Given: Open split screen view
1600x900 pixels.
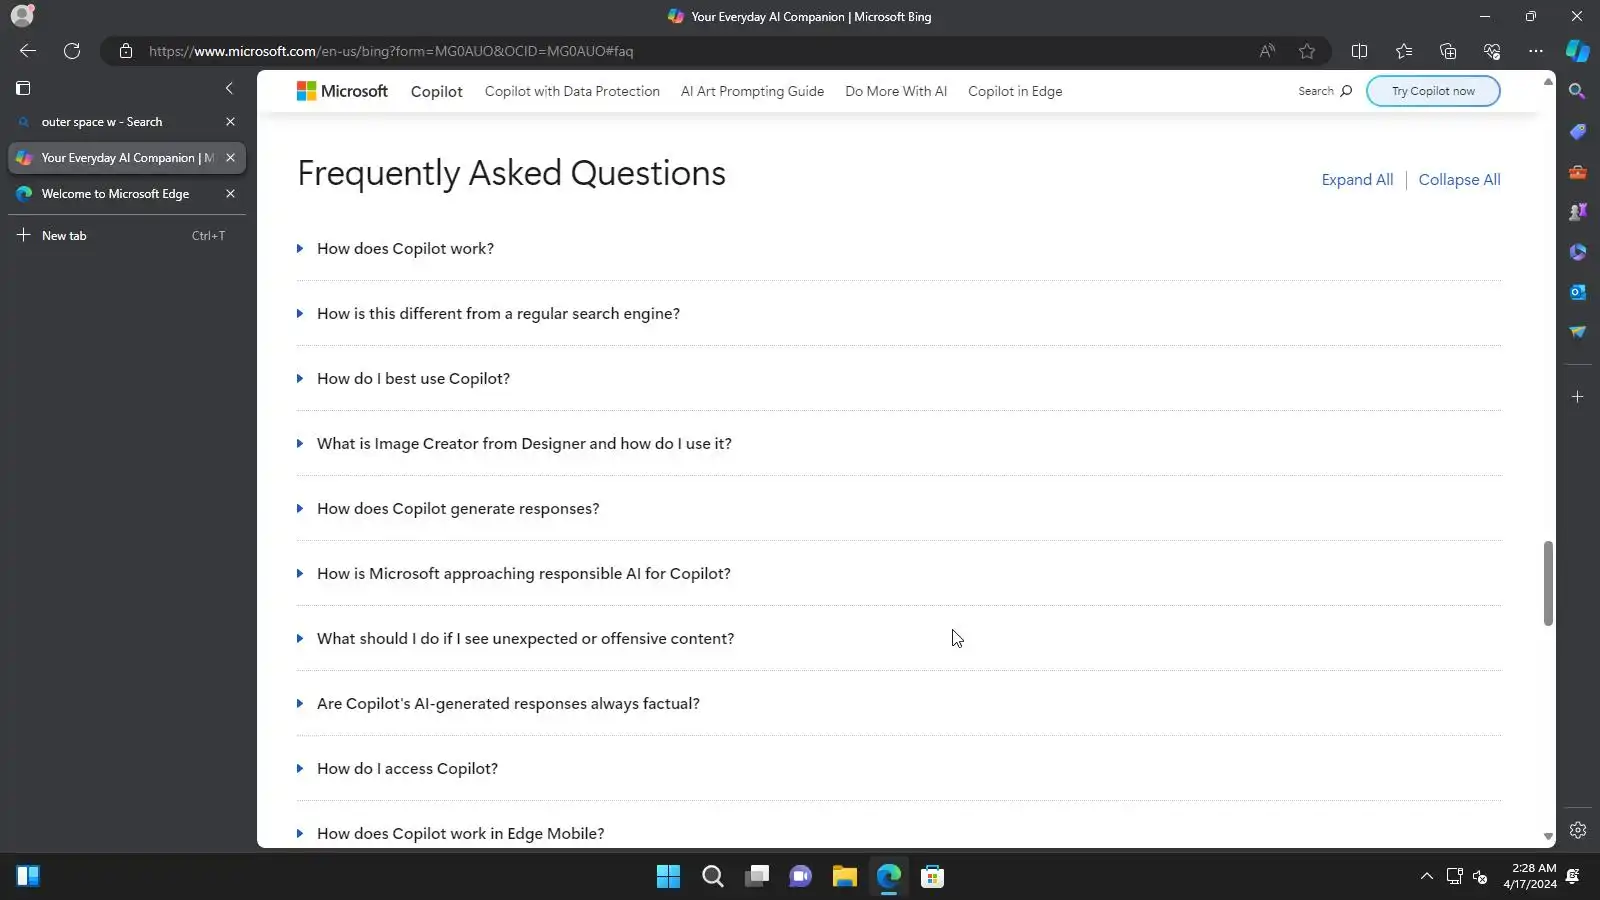Looking at the screenshot, I should pyautogui.click(x=1359, y=51).
